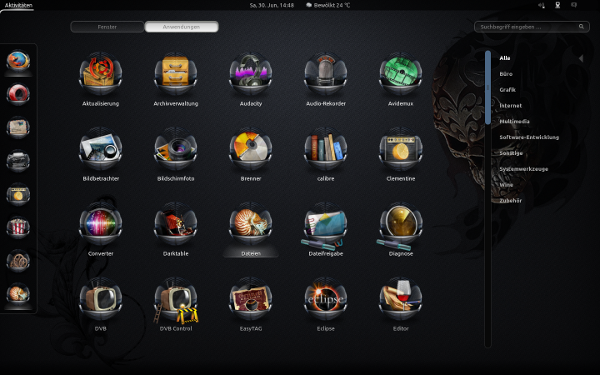The height and width of the screenshot is (375, 600).
Task: Open Opera in the dash sidebar
Action: tap(18, 94)
